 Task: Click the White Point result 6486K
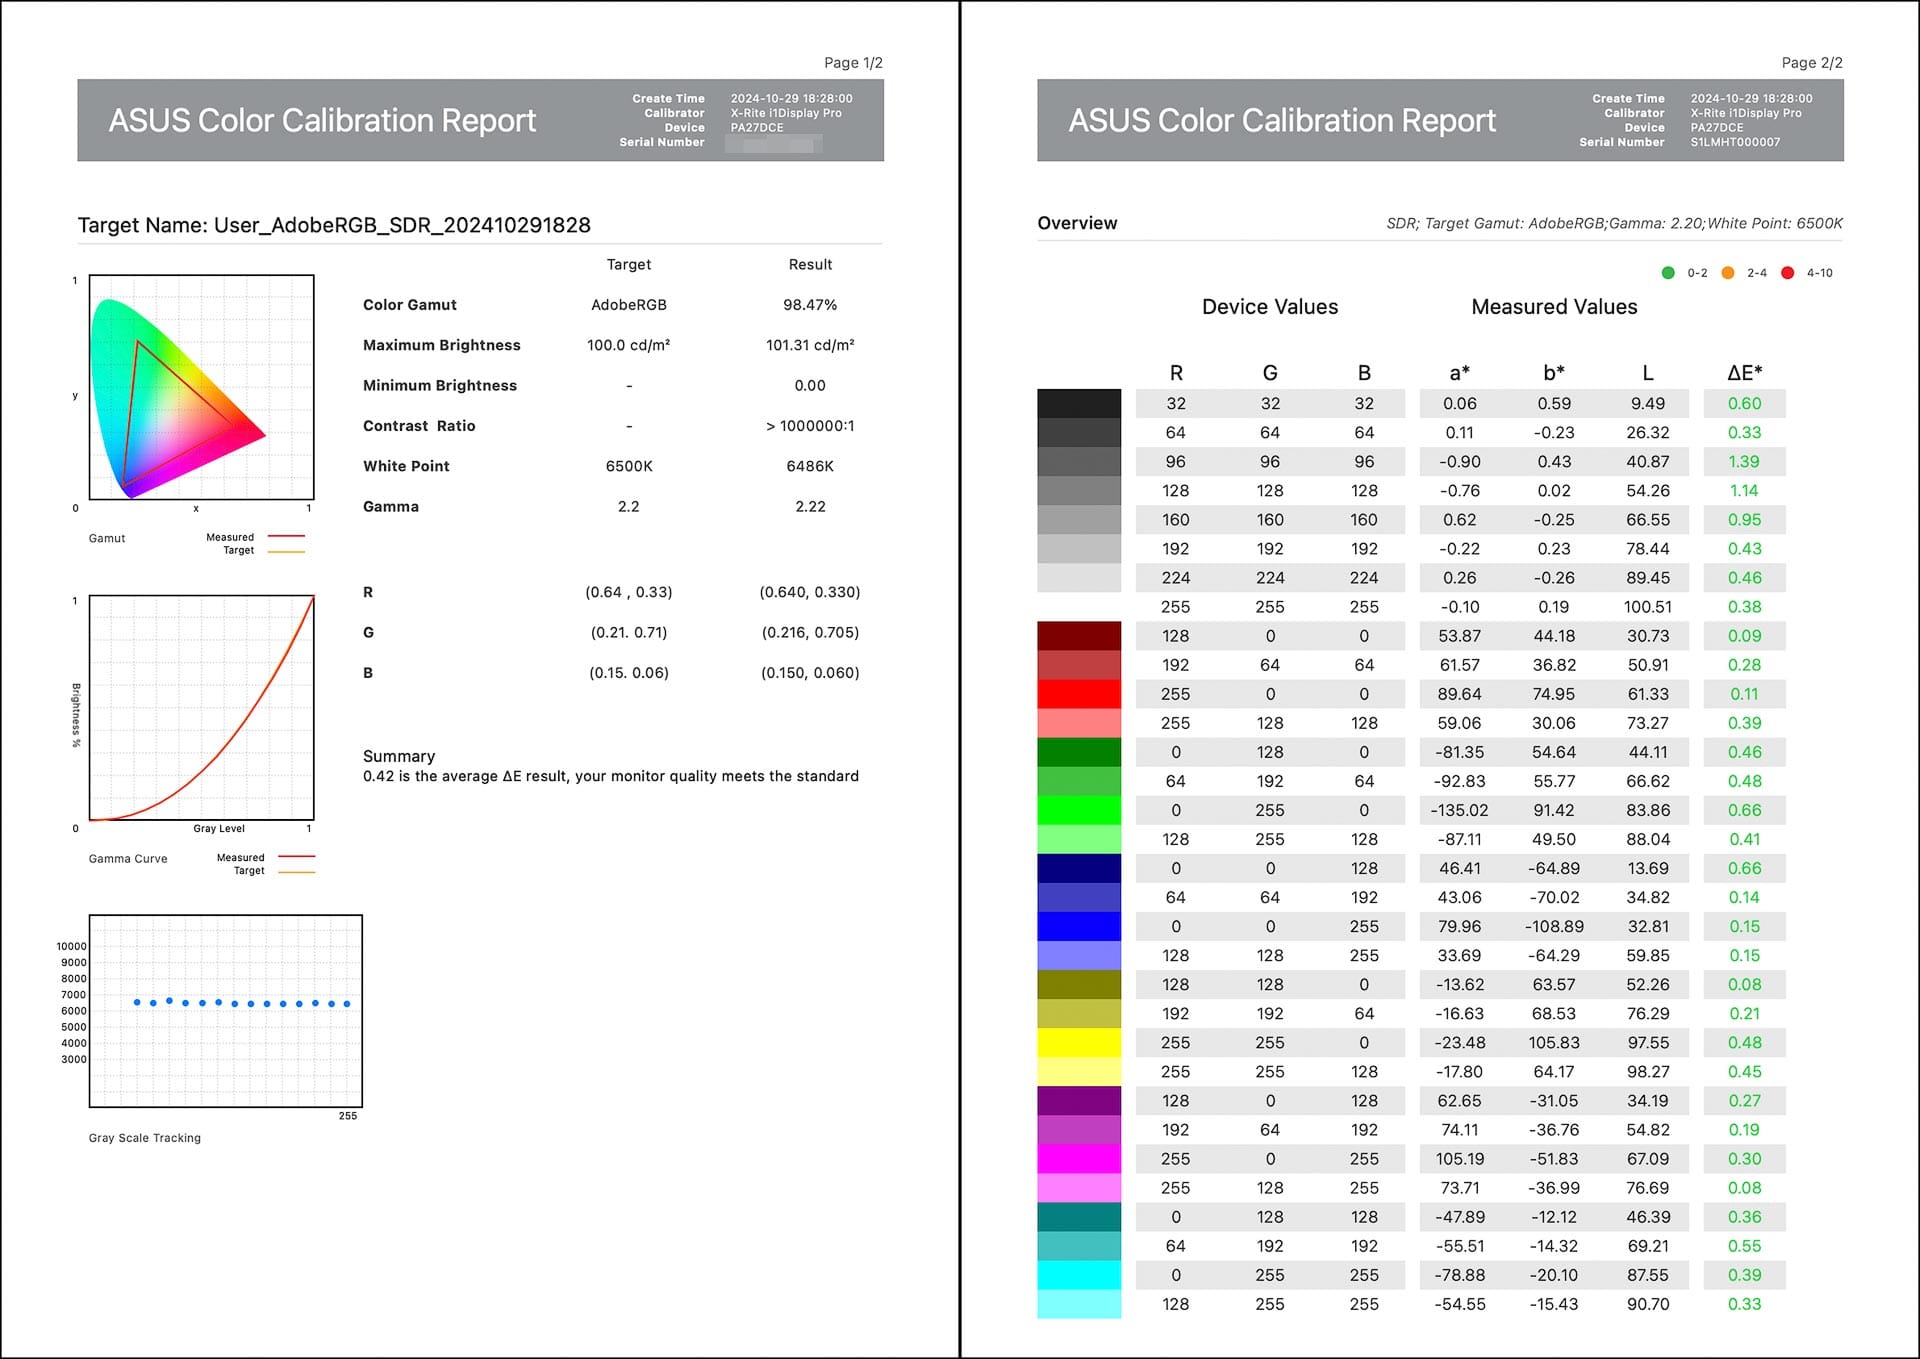tap(809, 466)
